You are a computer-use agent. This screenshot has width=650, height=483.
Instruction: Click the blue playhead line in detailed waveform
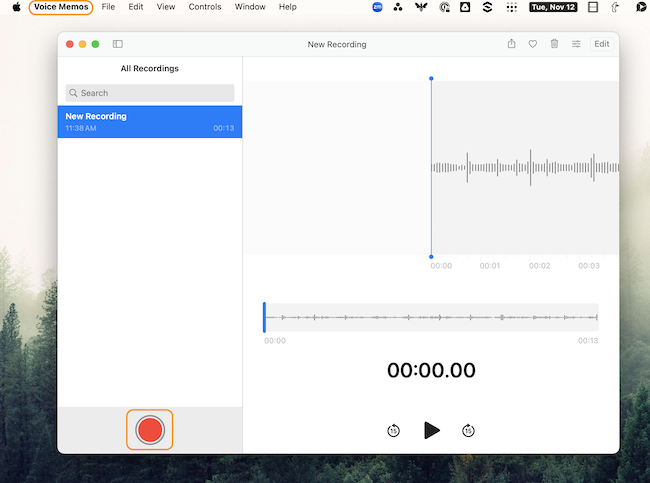(431, 167)
